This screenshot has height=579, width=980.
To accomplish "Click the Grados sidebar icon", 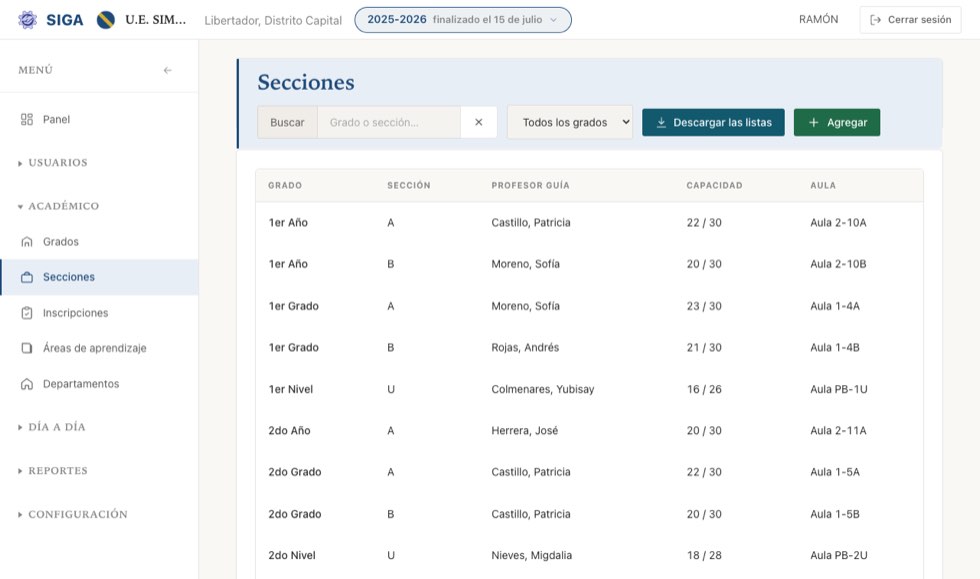I will tap(27, 242).
